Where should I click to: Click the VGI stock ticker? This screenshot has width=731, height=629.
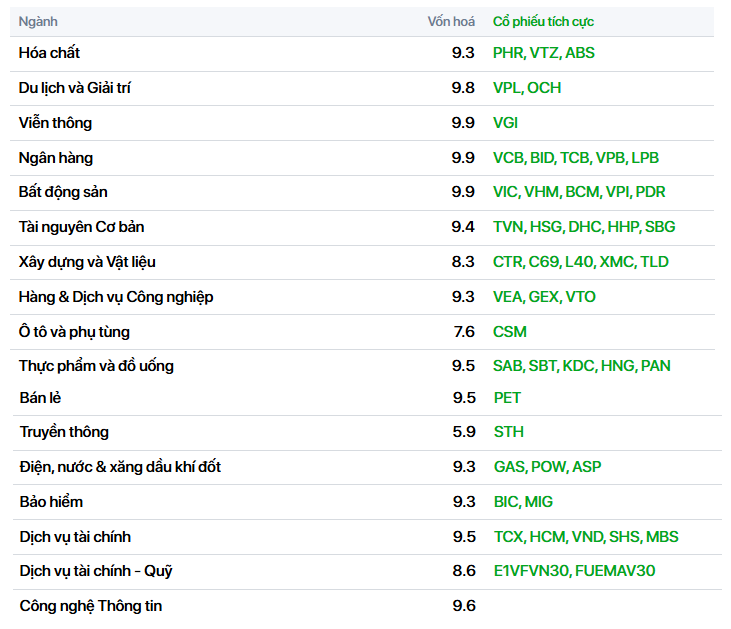(x=505, y=123)
